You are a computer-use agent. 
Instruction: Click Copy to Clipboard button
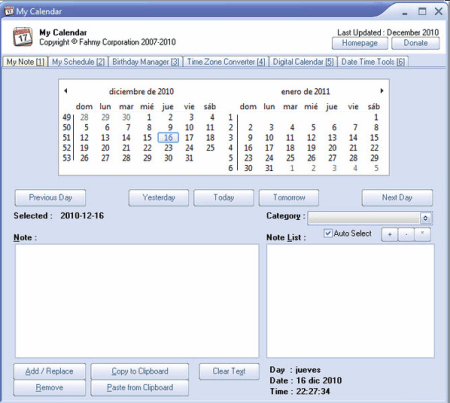click(140, 371)
